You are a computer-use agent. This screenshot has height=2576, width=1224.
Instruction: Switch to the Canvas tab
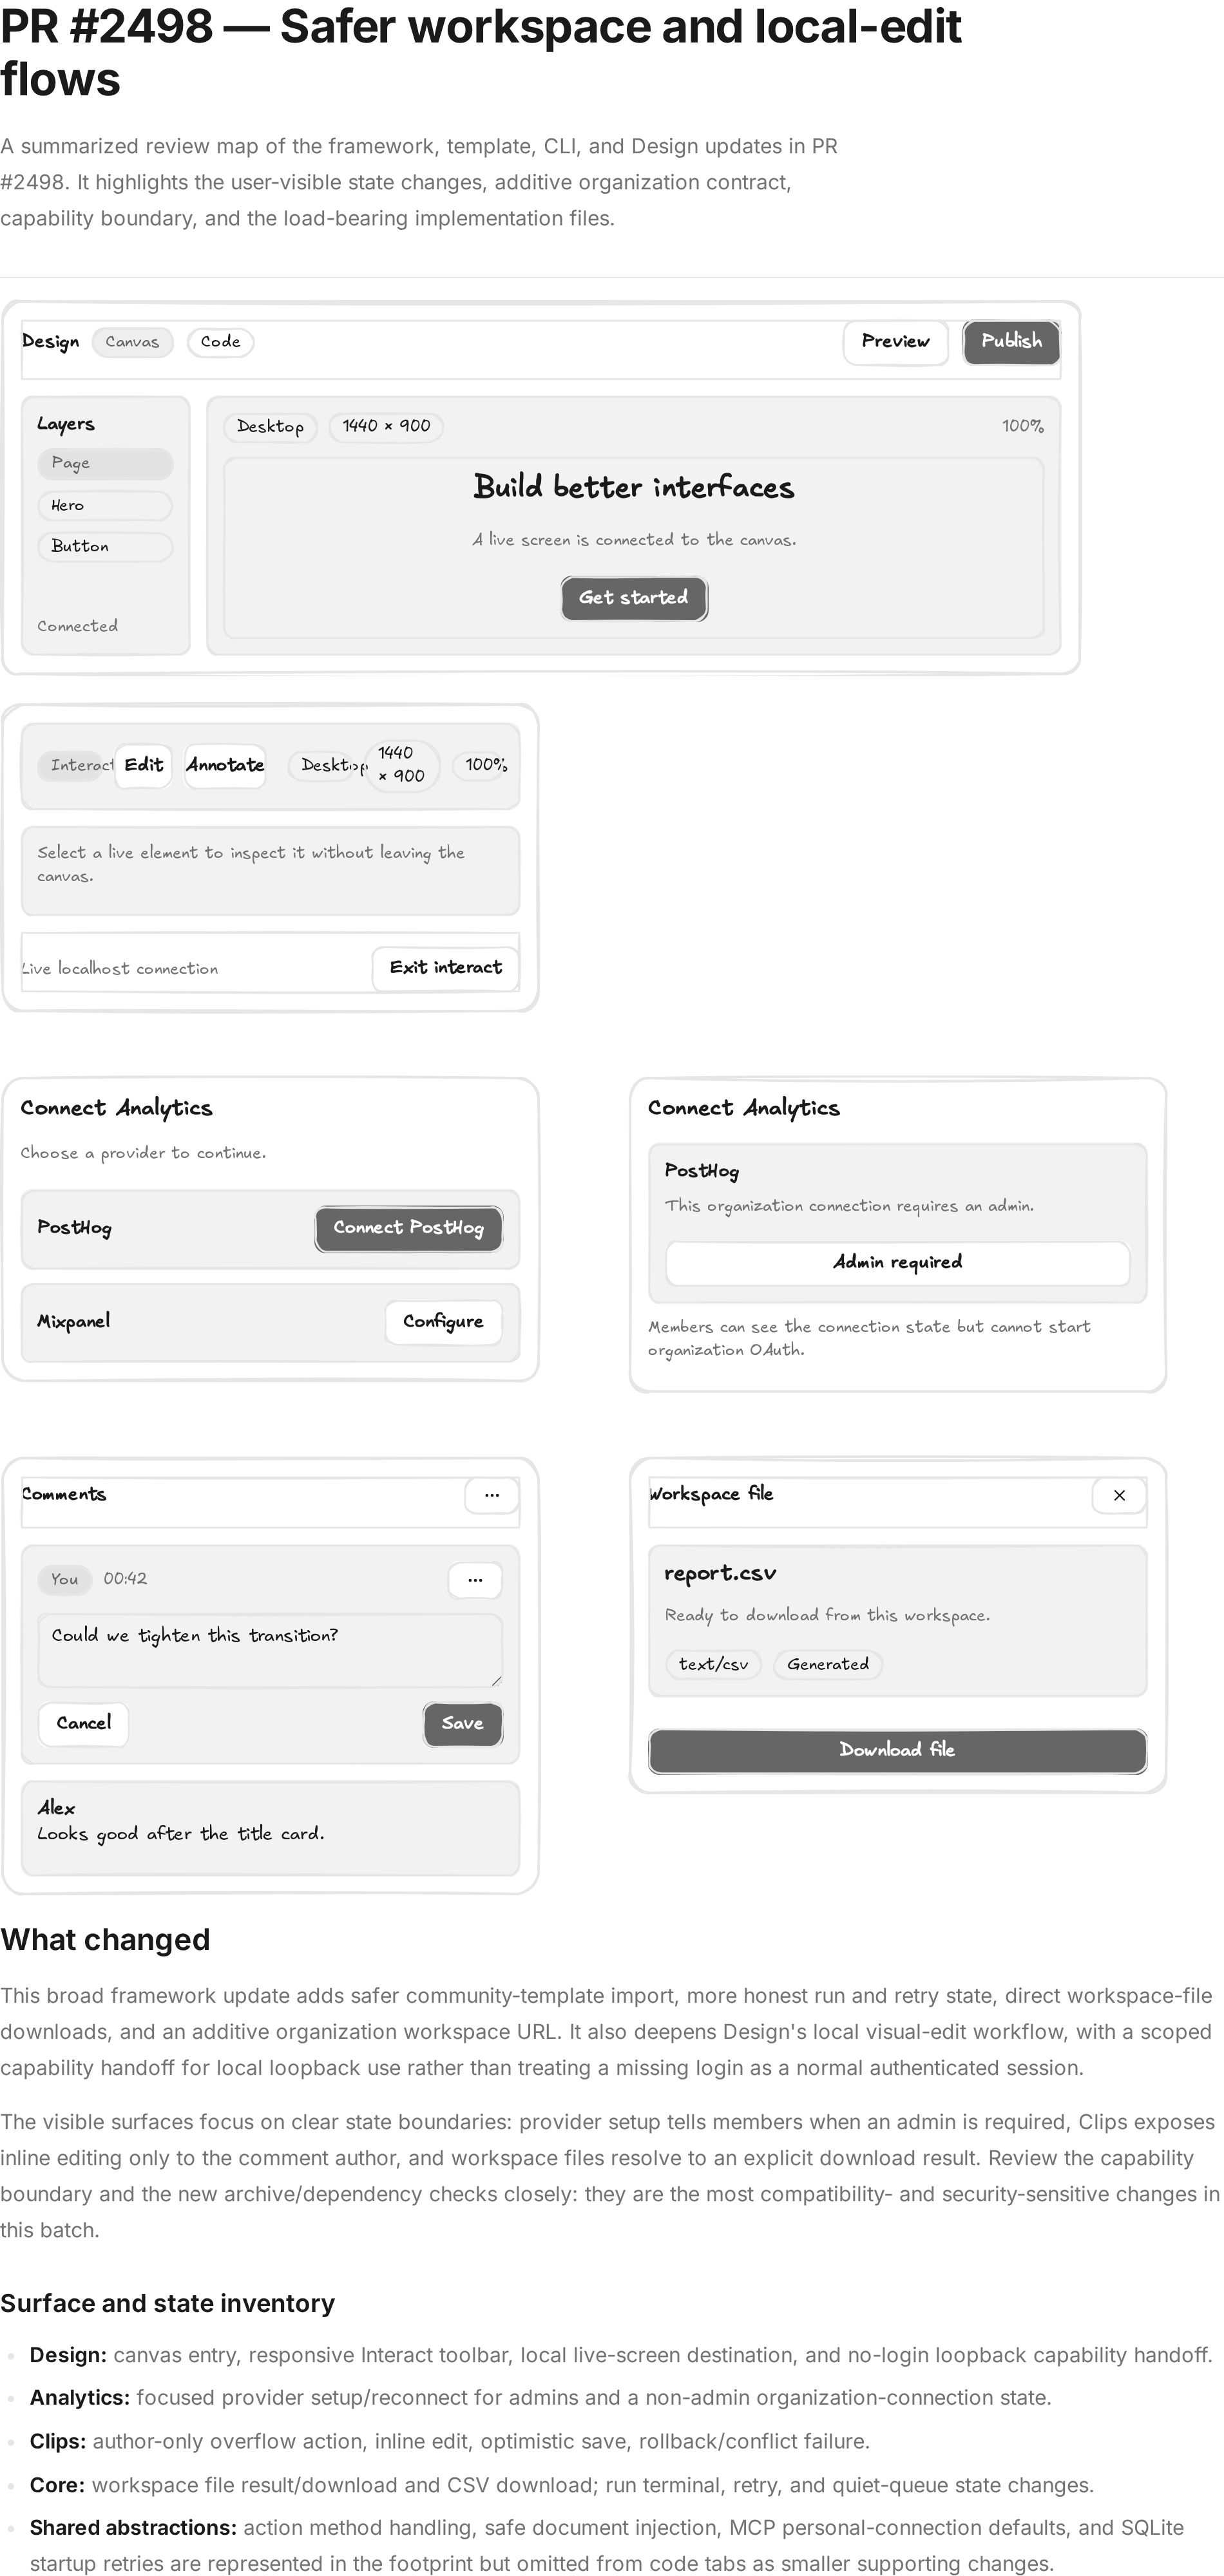tap(132, 342)
